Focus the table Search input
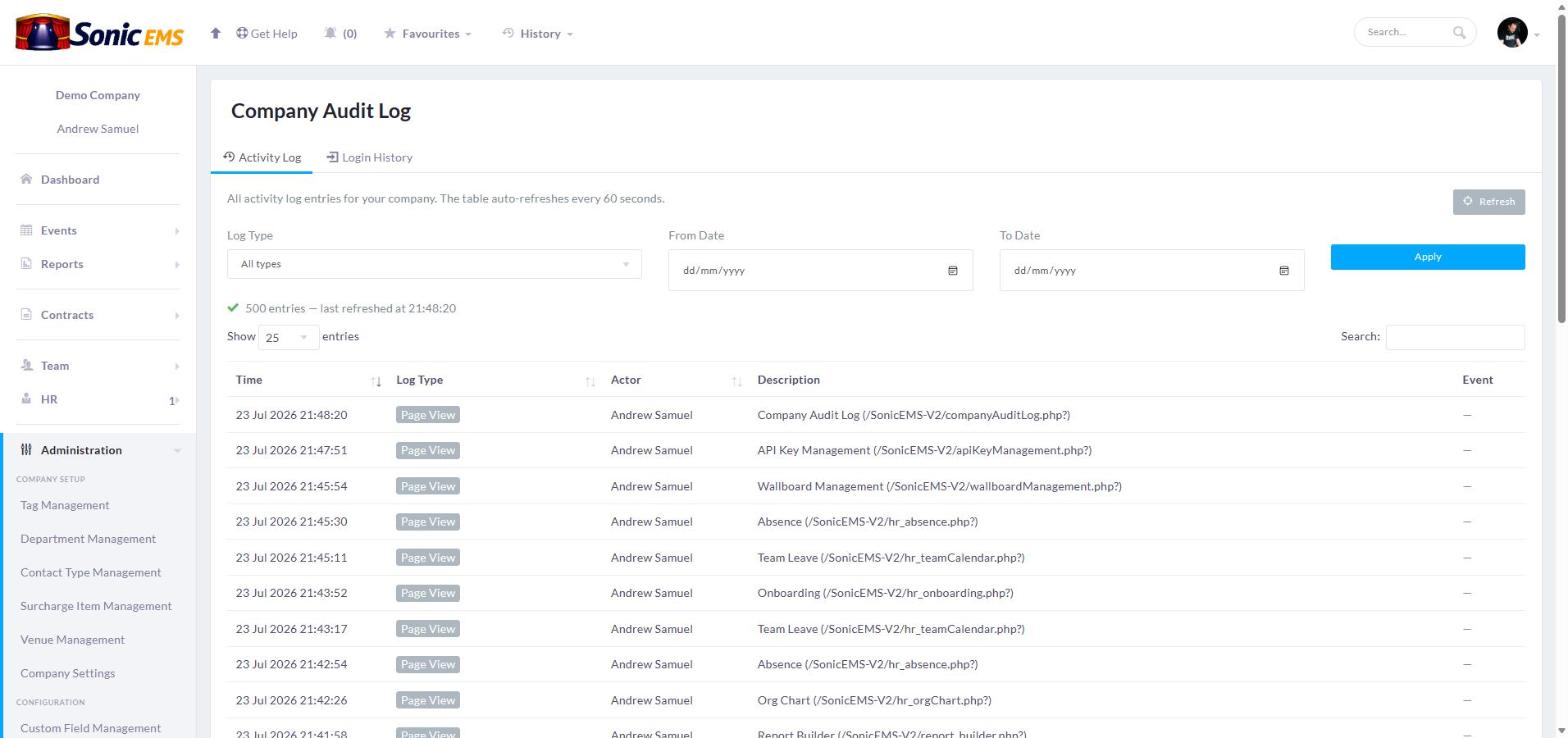Screen dimensions: 1568x738 coord(1455,337)
